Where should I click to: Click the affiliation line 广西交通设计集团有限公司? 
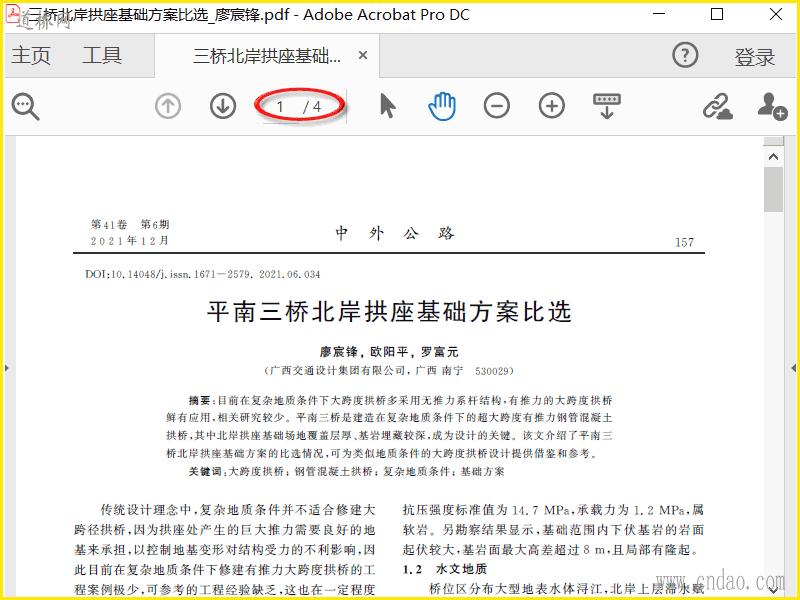(389, 371)
